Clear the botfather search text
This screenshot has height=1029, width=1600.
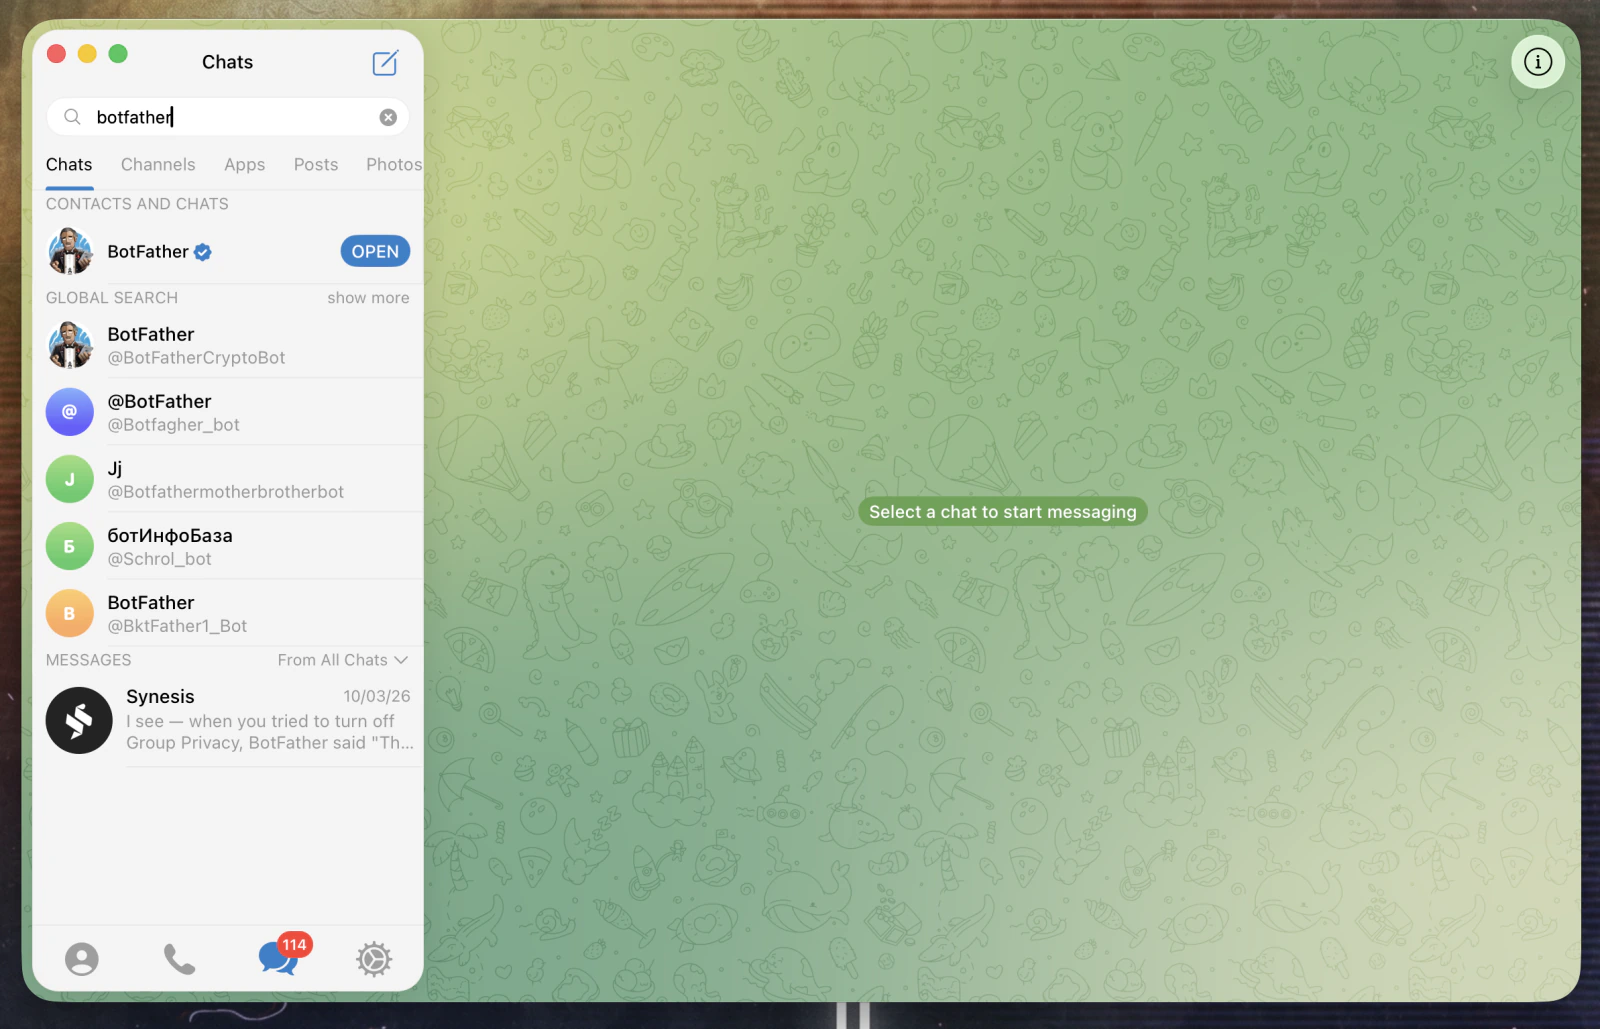click(x=388, y=117)
